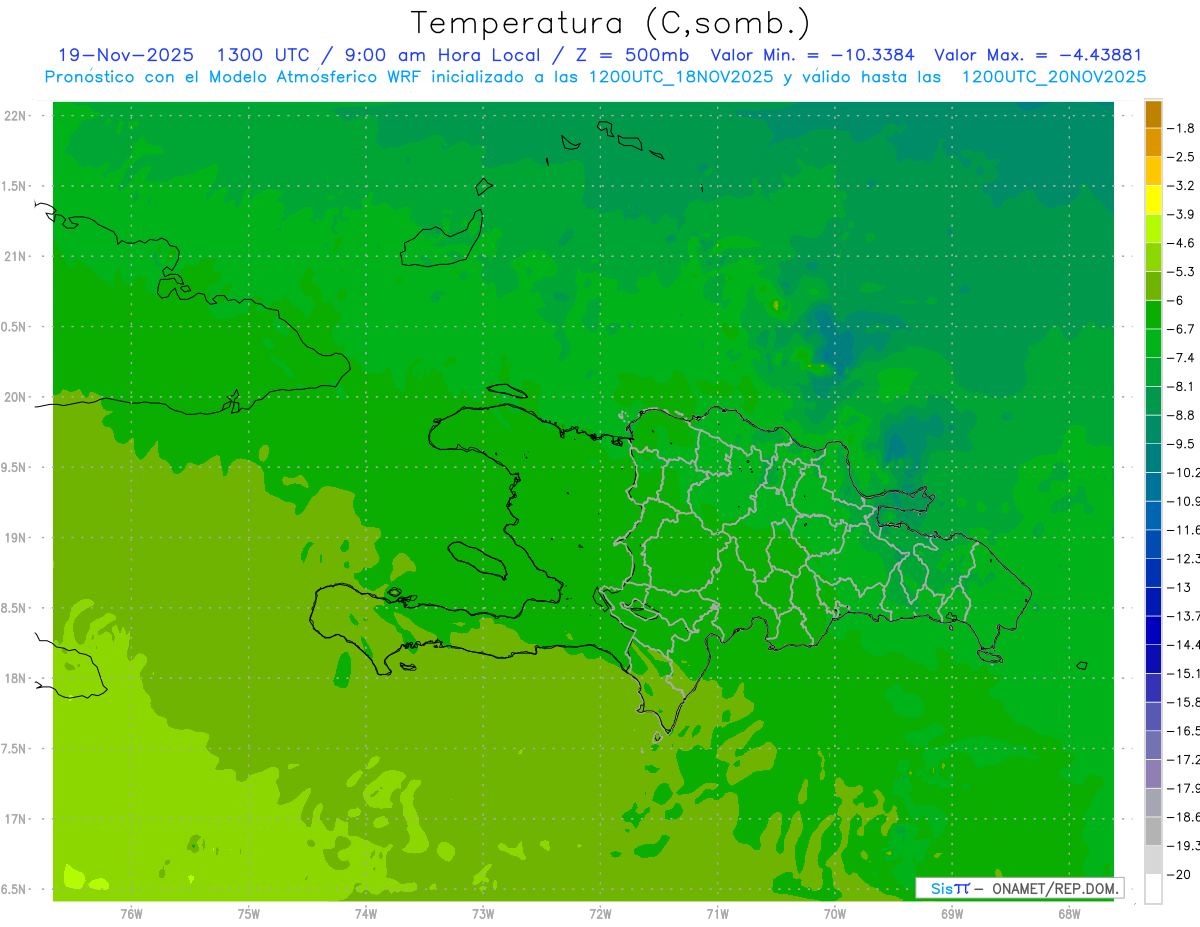Click the colorbar label '-2.5'

coord(1181,157)
